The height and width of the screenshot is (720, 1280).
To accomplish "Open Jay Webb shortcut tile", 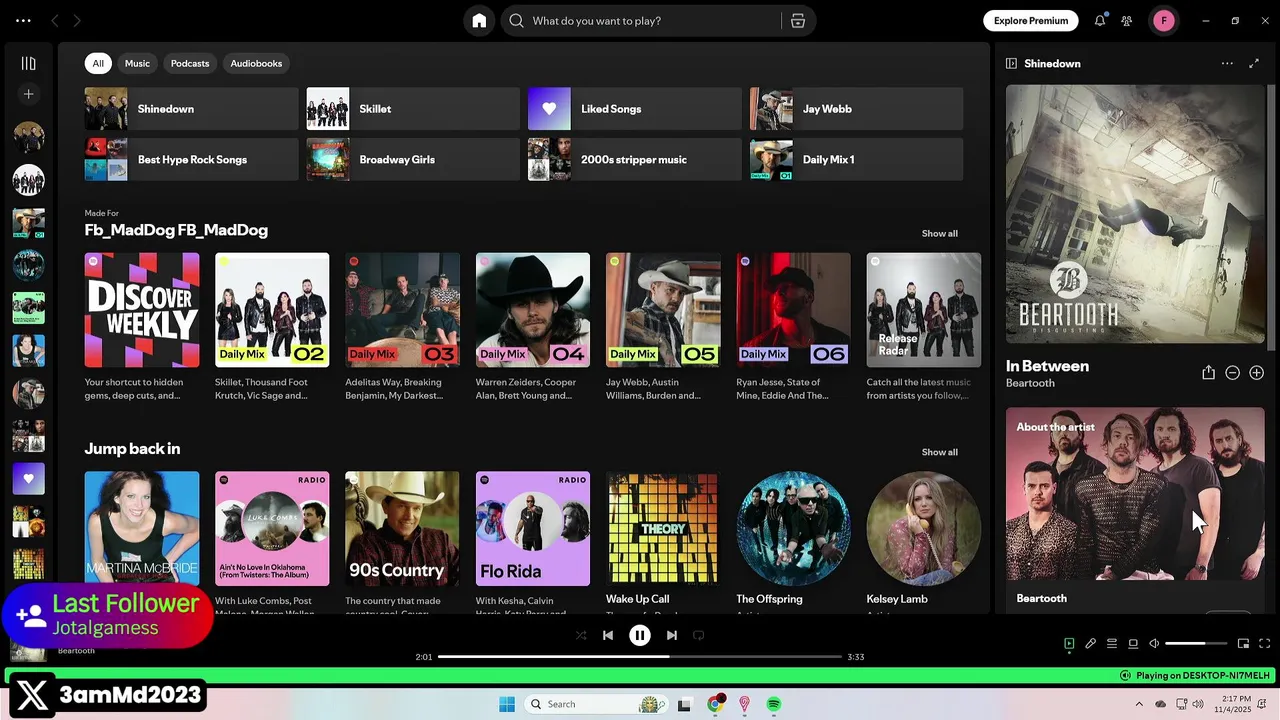I will coord(857,109).
